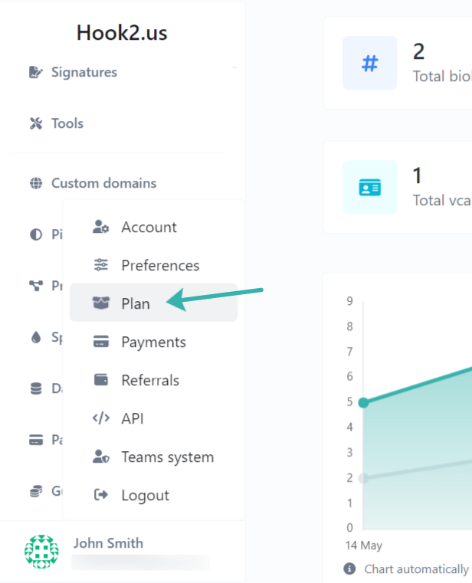Image resolution: width=472 pixels, height=583 pixels.
Task: Click the Tools wrench icon
Action: tap(36, 123)
